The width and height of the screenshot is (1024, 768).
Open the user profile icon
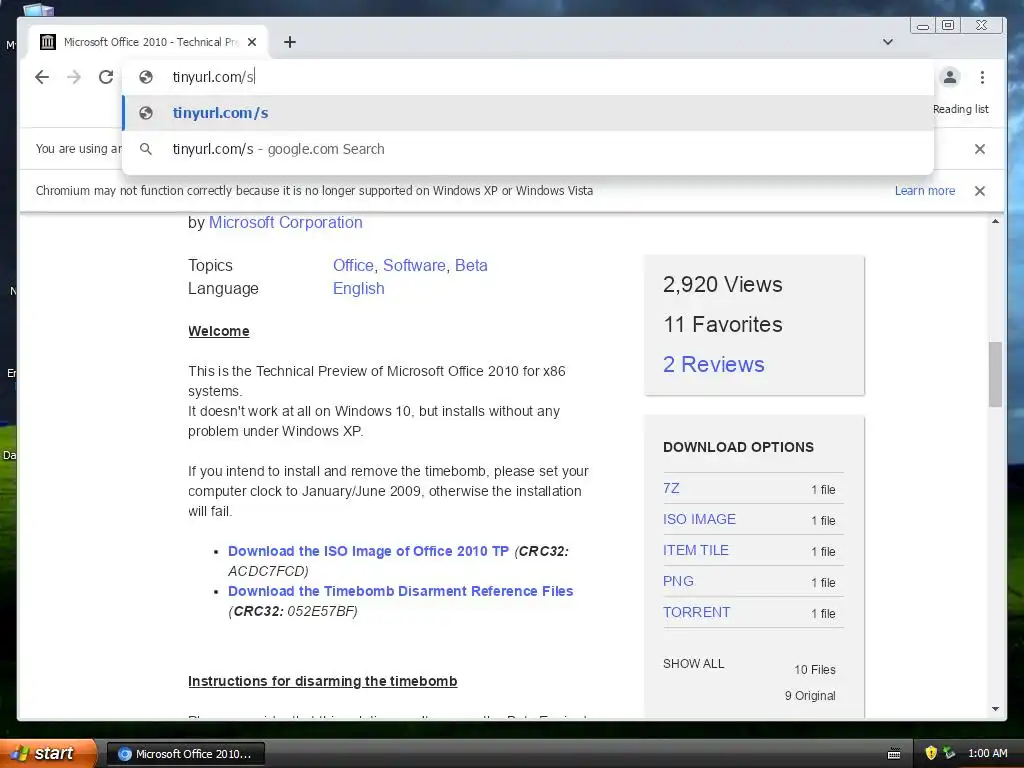tap(950, 77)
